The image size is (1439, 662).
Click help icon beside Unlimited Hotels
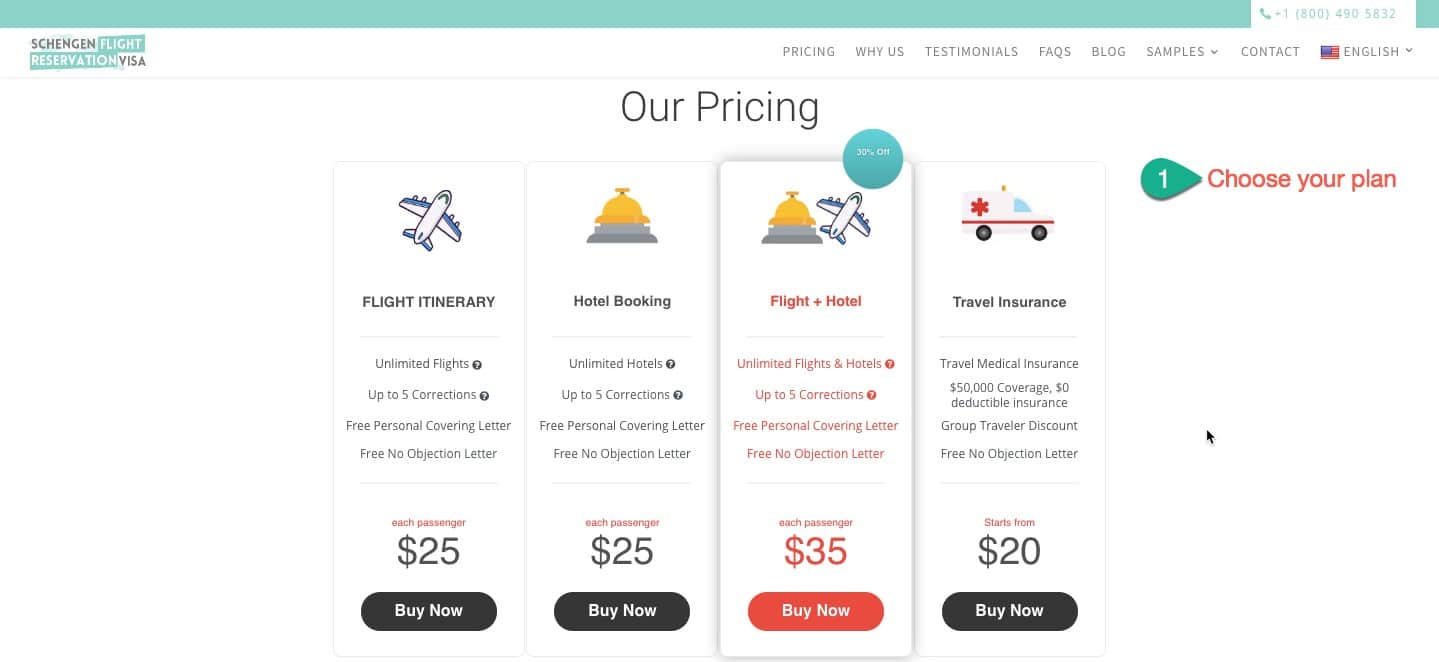[670, 365]
